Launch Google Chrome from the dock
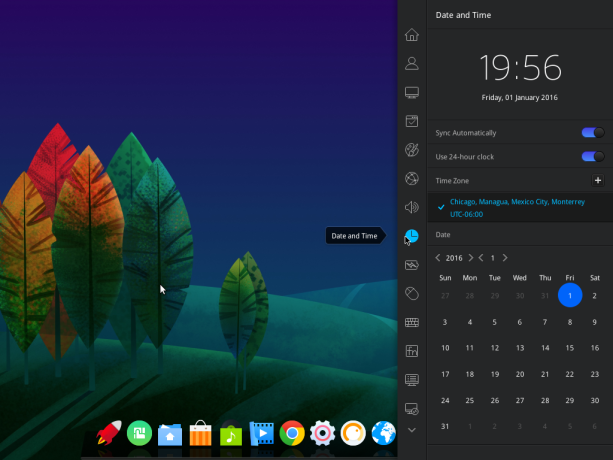 pyautogui.click(x=292, y=433)
